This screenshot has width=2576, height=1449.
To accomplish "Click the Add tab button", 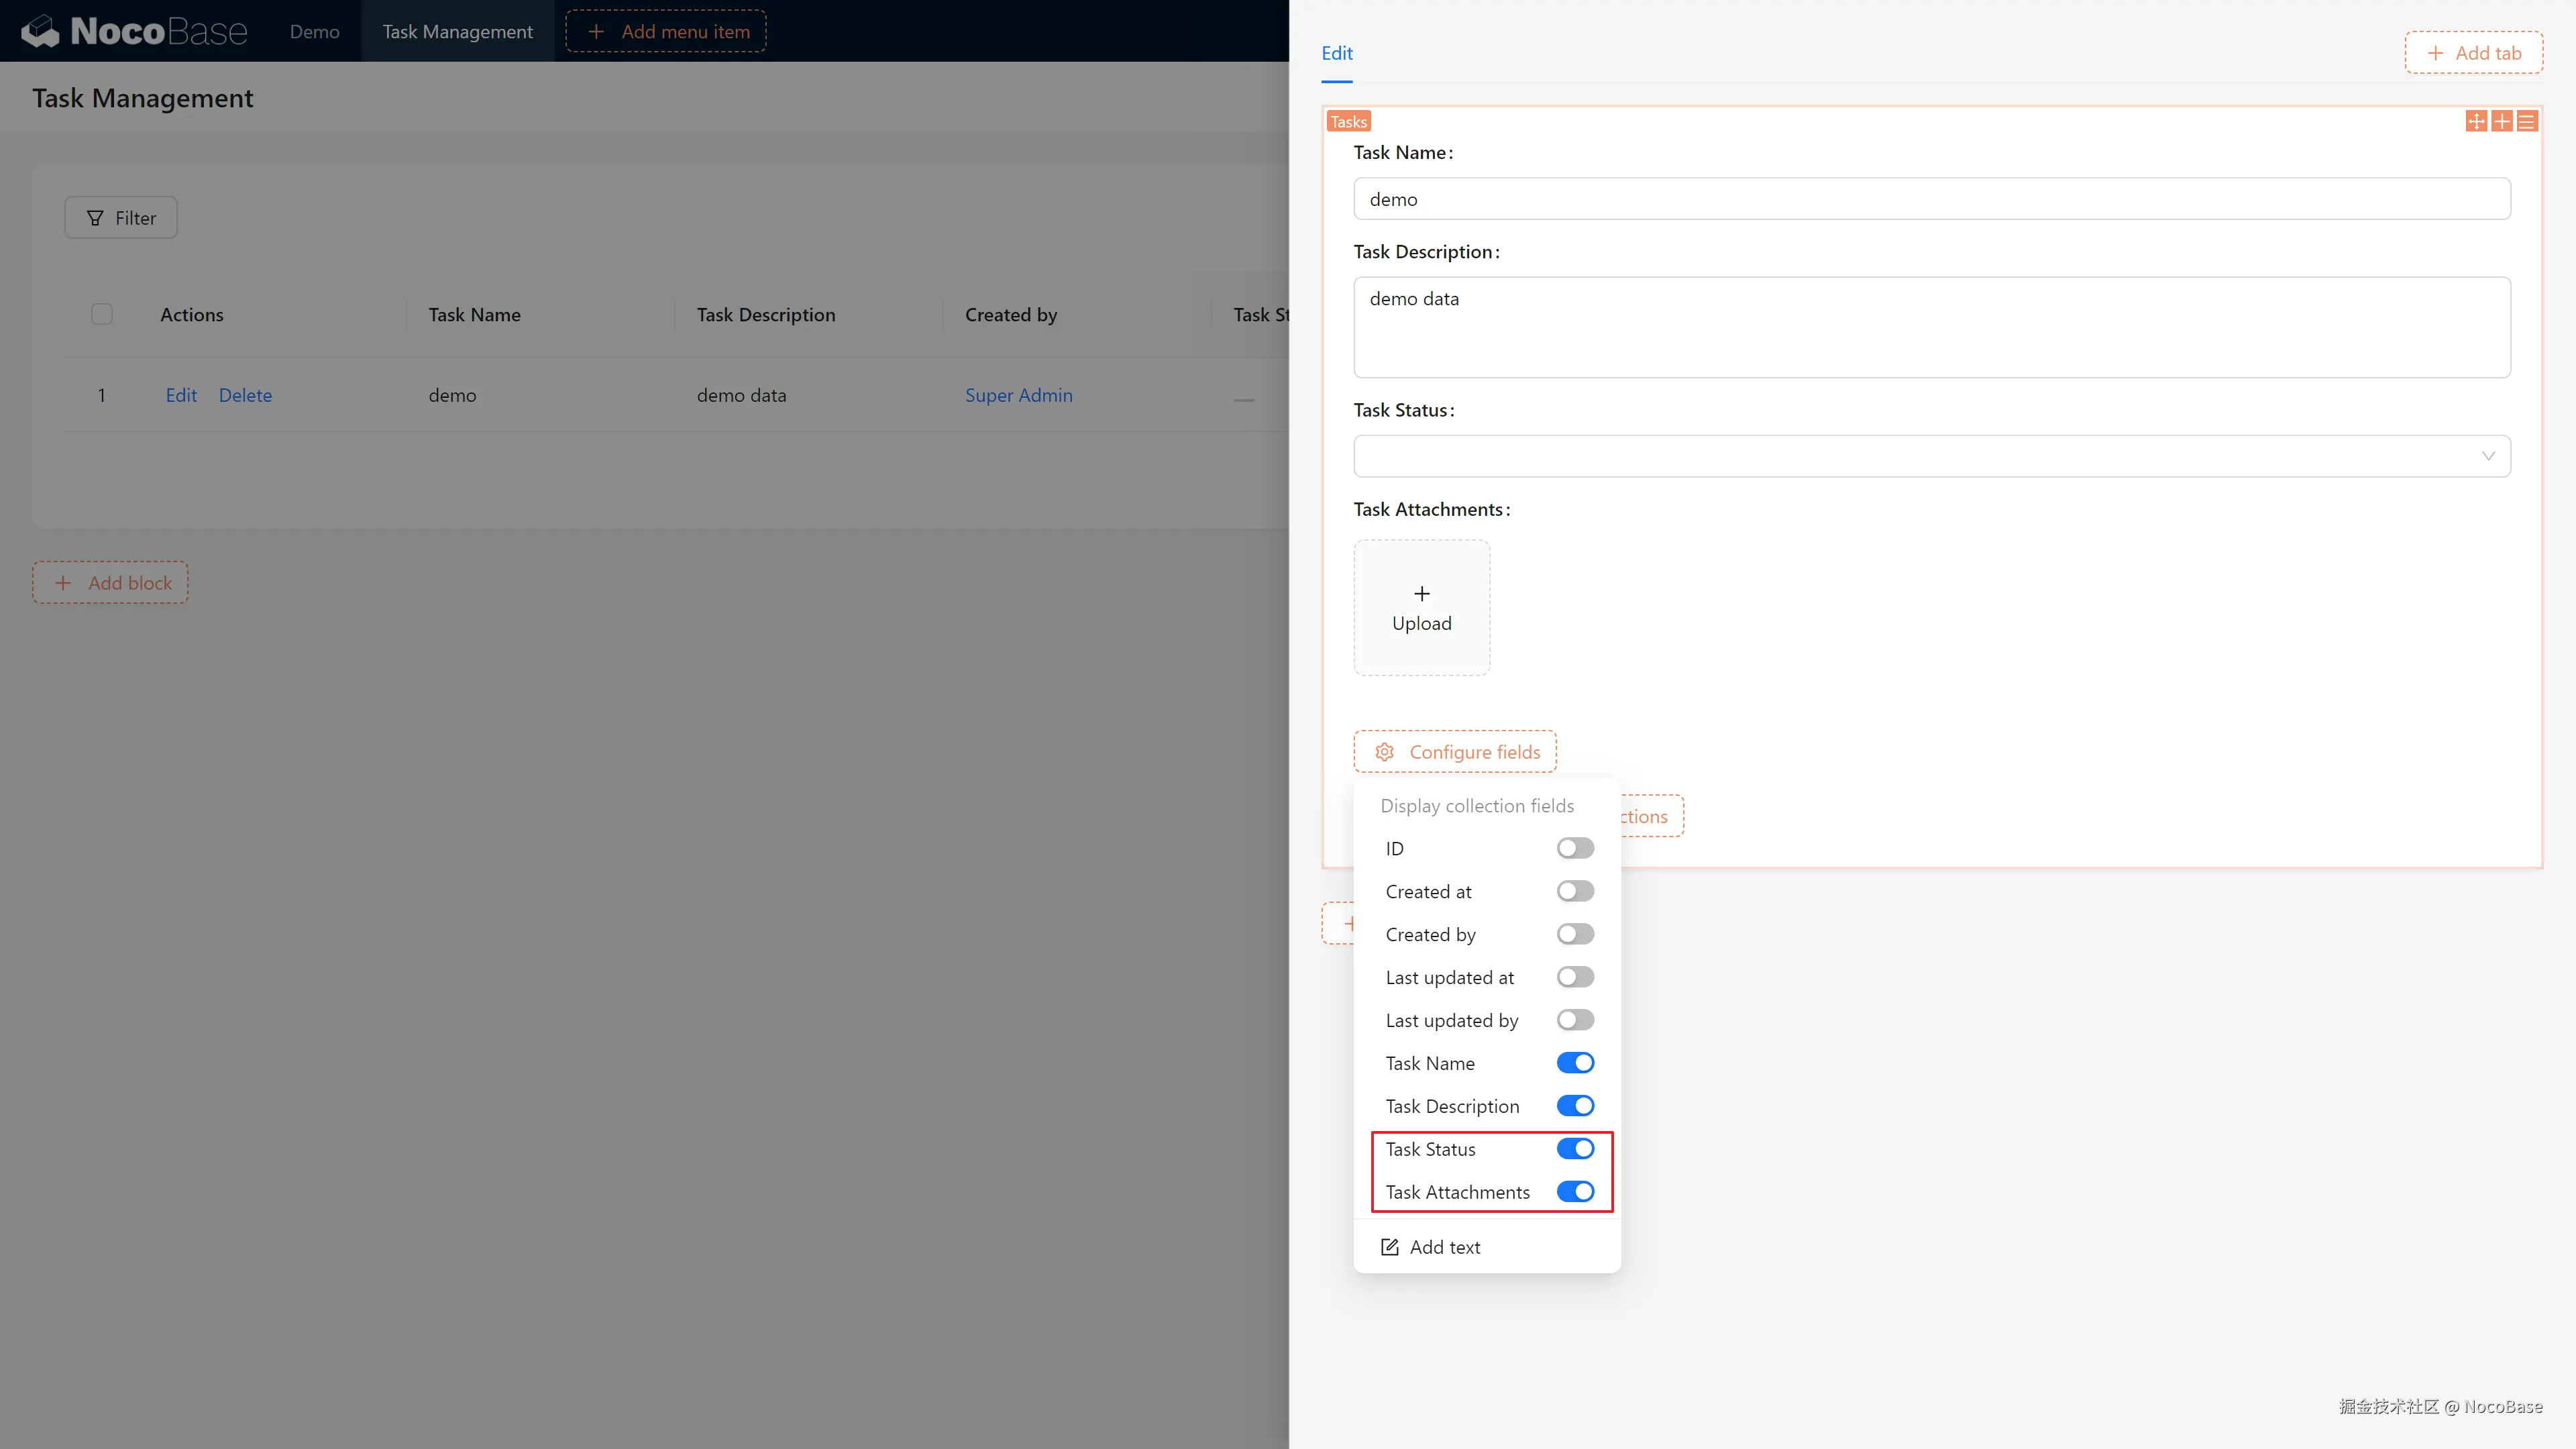I will (x=2473, y=53).
